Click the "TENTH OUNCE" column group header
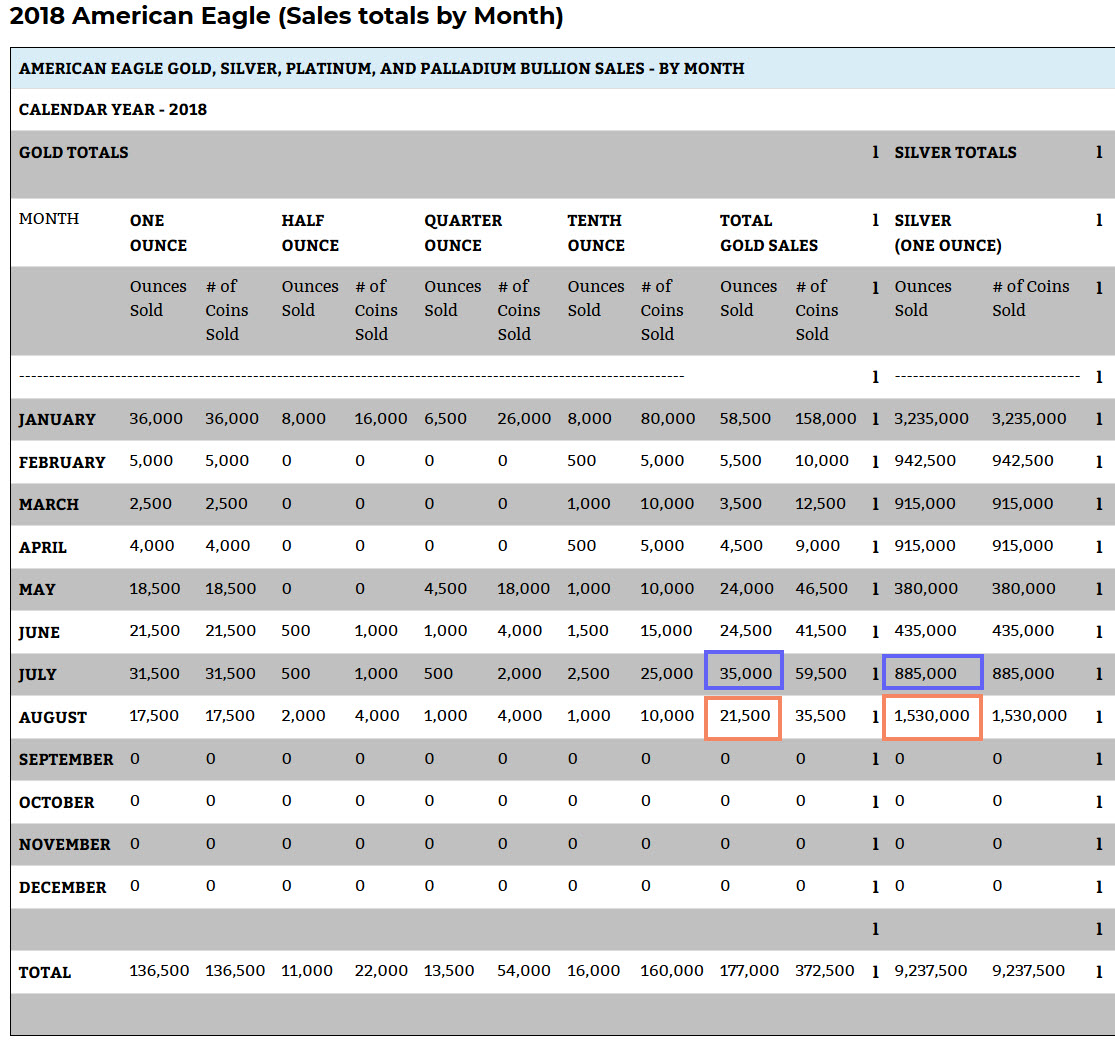The height and width of the screenshot is (1041, 1115). coord(596,233)
